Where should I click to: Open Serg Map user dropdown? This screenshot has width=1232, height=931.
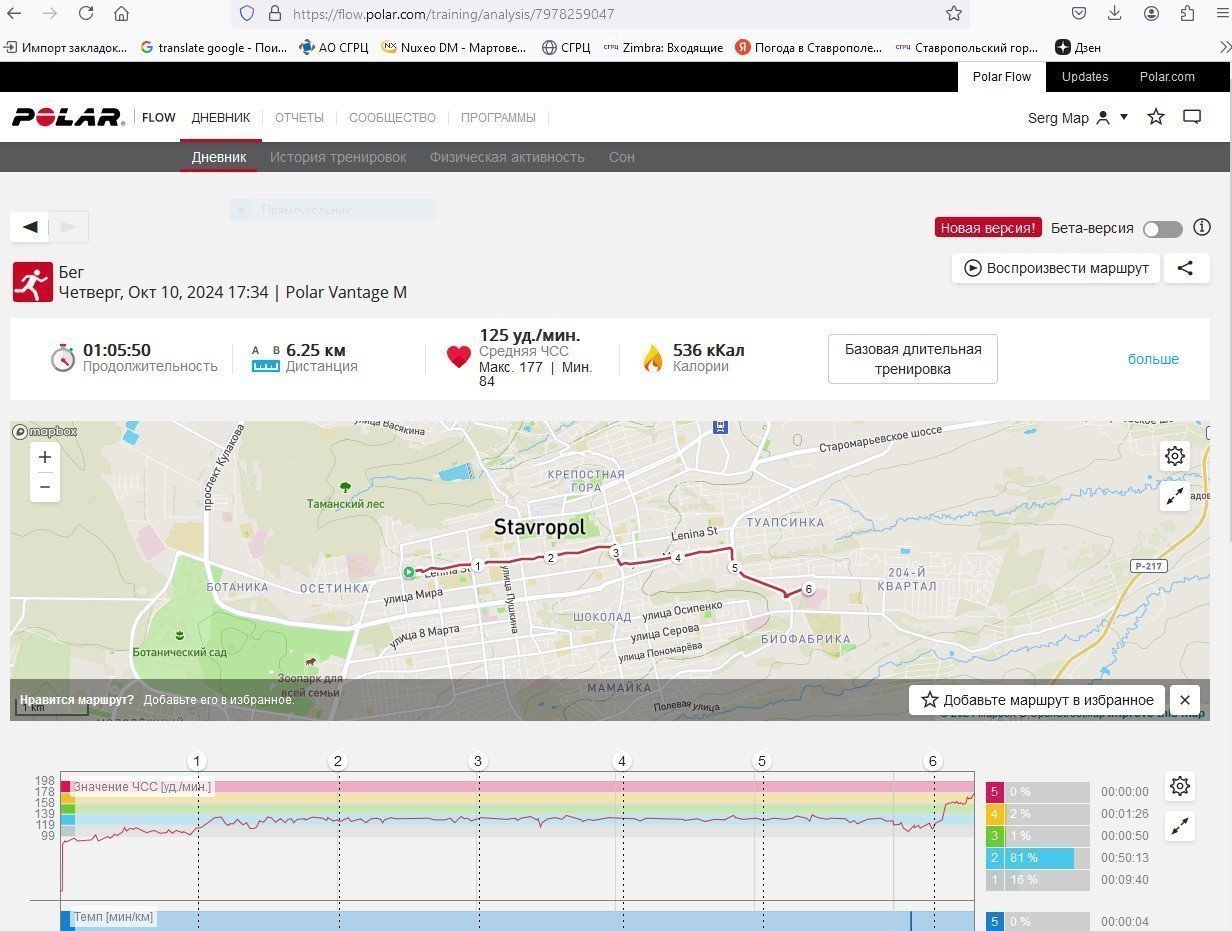(x=1078, y=117)
